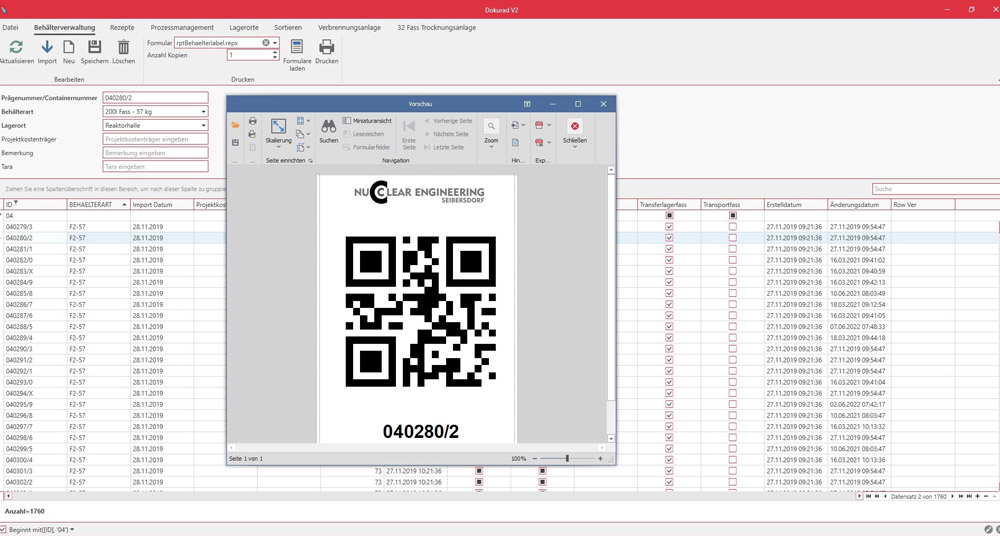Viewport: 1000px width, 536px height.
Task: Click the Aktualisieren refresh icon
Action: click(16, 47)
